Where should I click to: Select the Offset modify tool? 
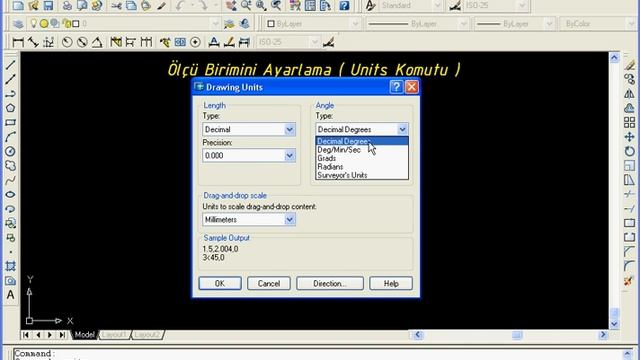click(x=629, y=108)
